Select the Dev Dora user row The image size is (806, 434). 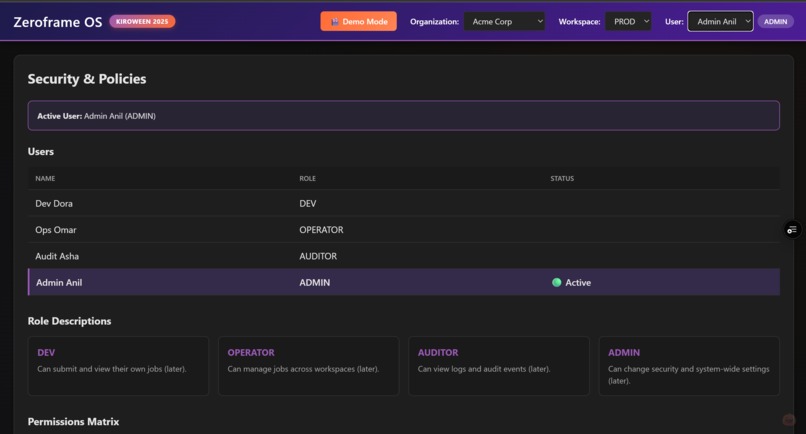coord(404,203)
